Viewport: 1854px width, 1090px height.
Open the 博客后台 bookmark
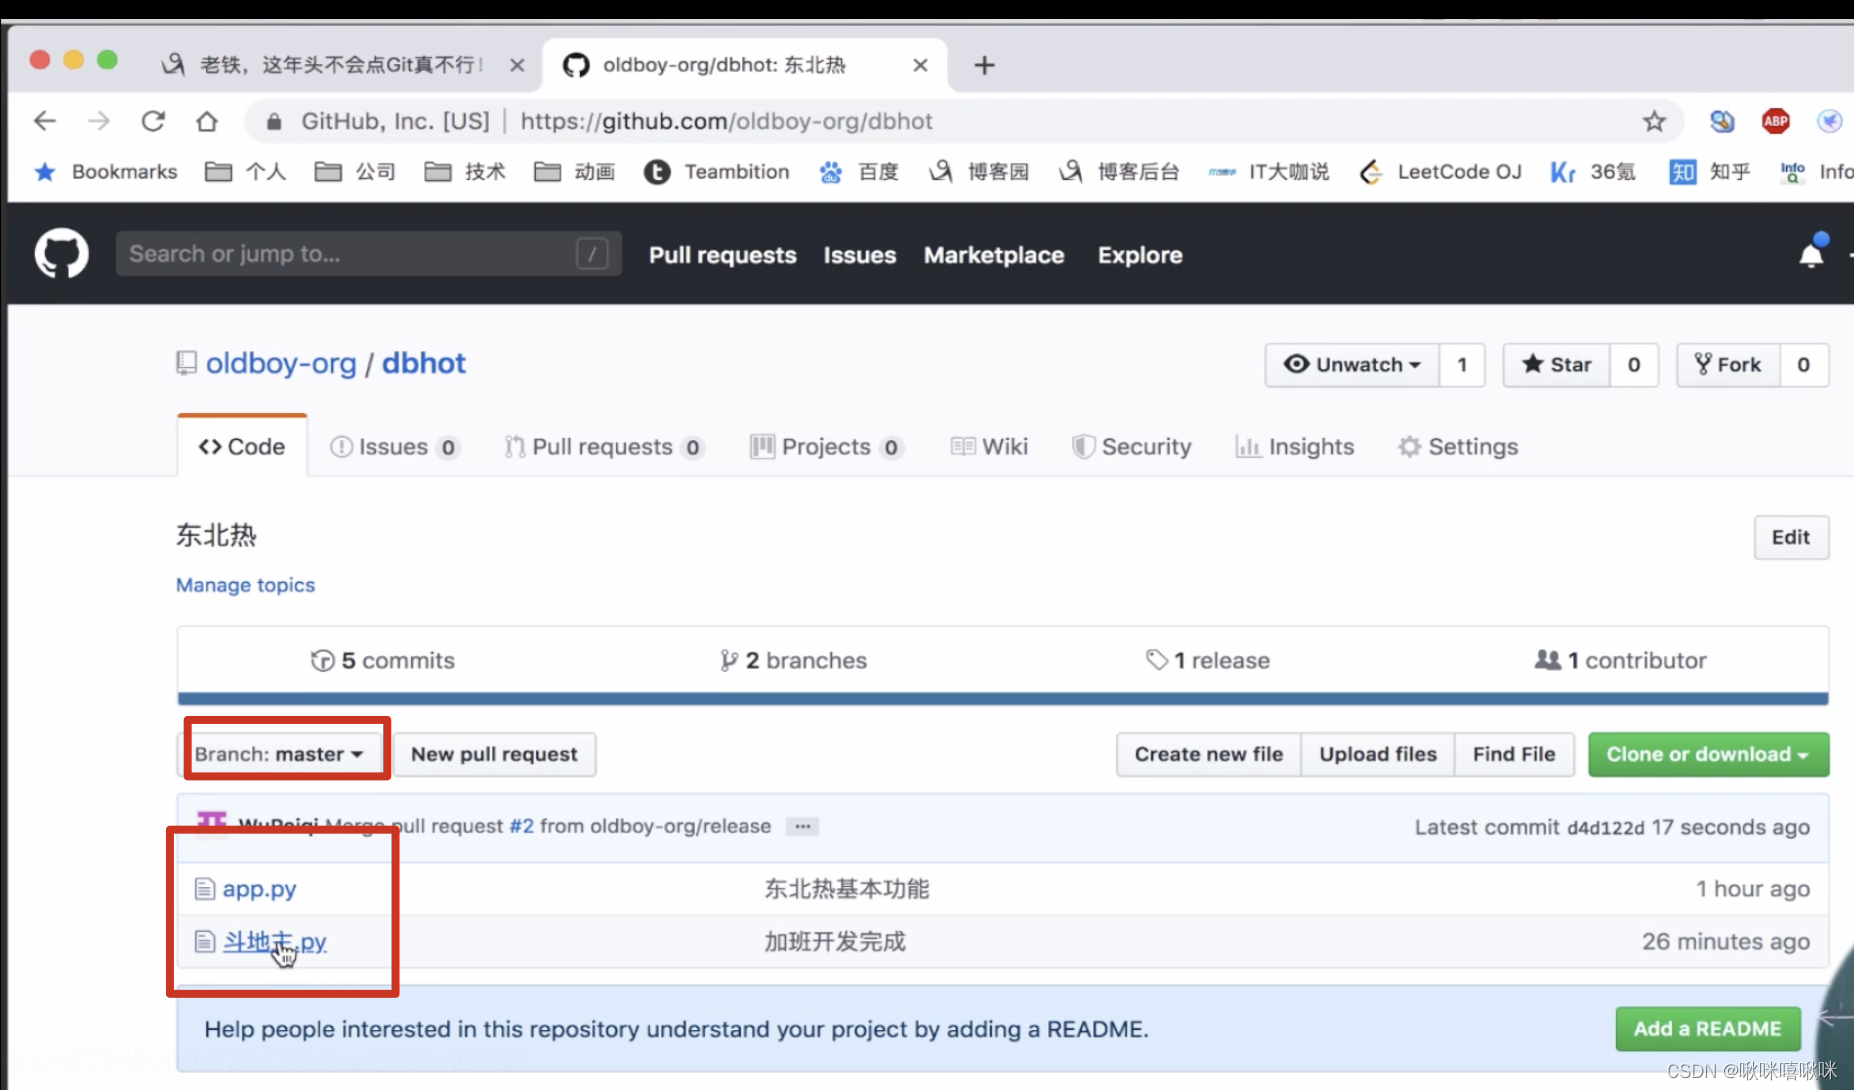coord(1119,172)
